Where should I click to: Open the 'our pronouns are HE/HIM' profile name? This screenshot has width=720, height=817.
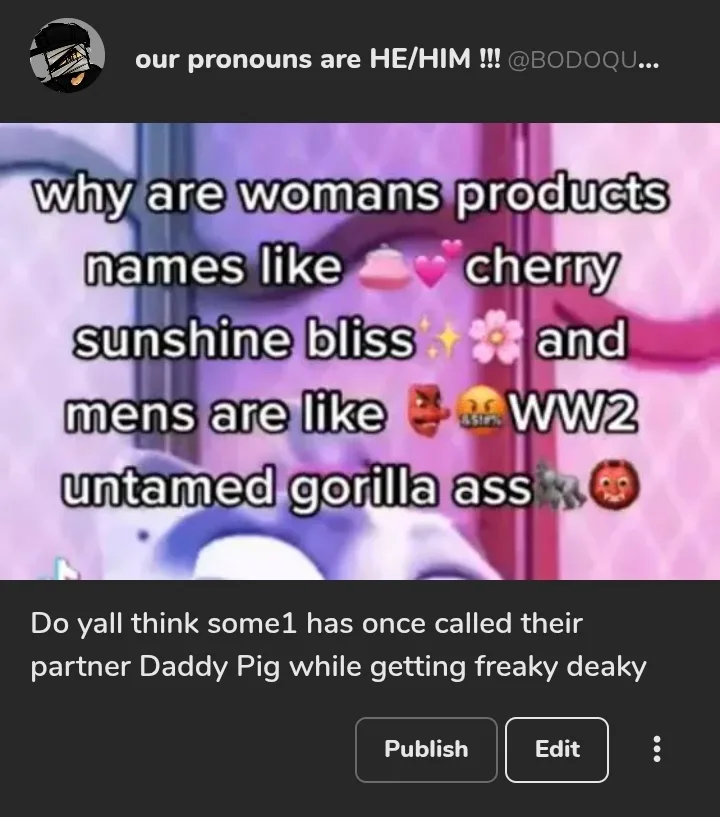pos(318,59)
